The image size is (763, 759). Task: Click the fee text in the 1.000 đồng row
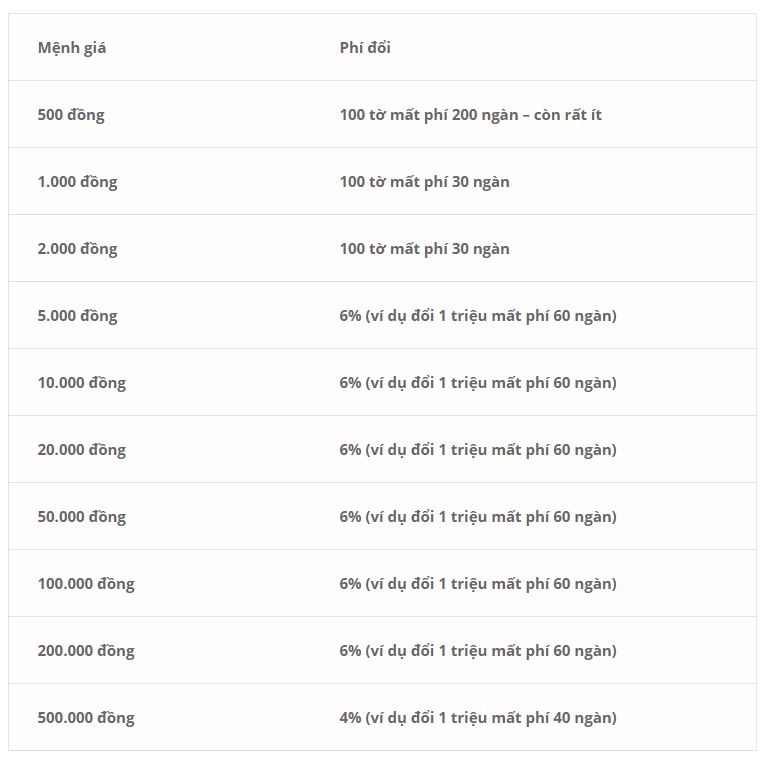tap(424, 182)
